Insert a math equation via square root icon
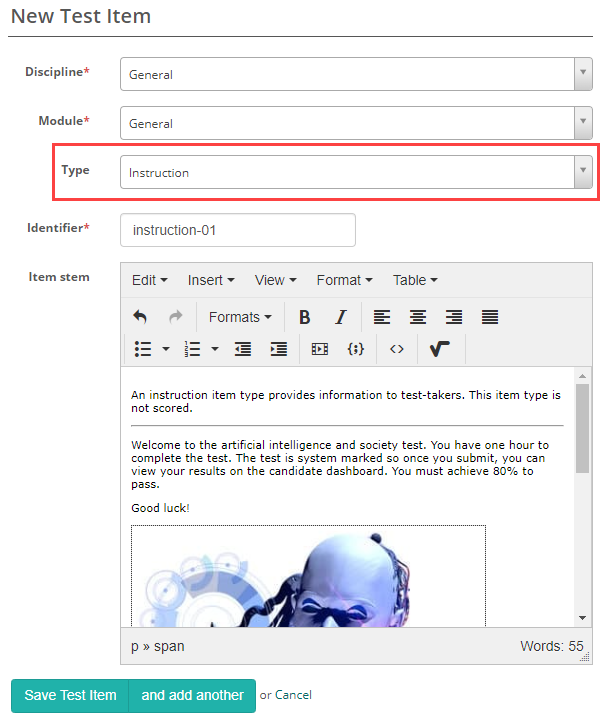600x722 pixels. pyautogui.click(x=439, y=349)
